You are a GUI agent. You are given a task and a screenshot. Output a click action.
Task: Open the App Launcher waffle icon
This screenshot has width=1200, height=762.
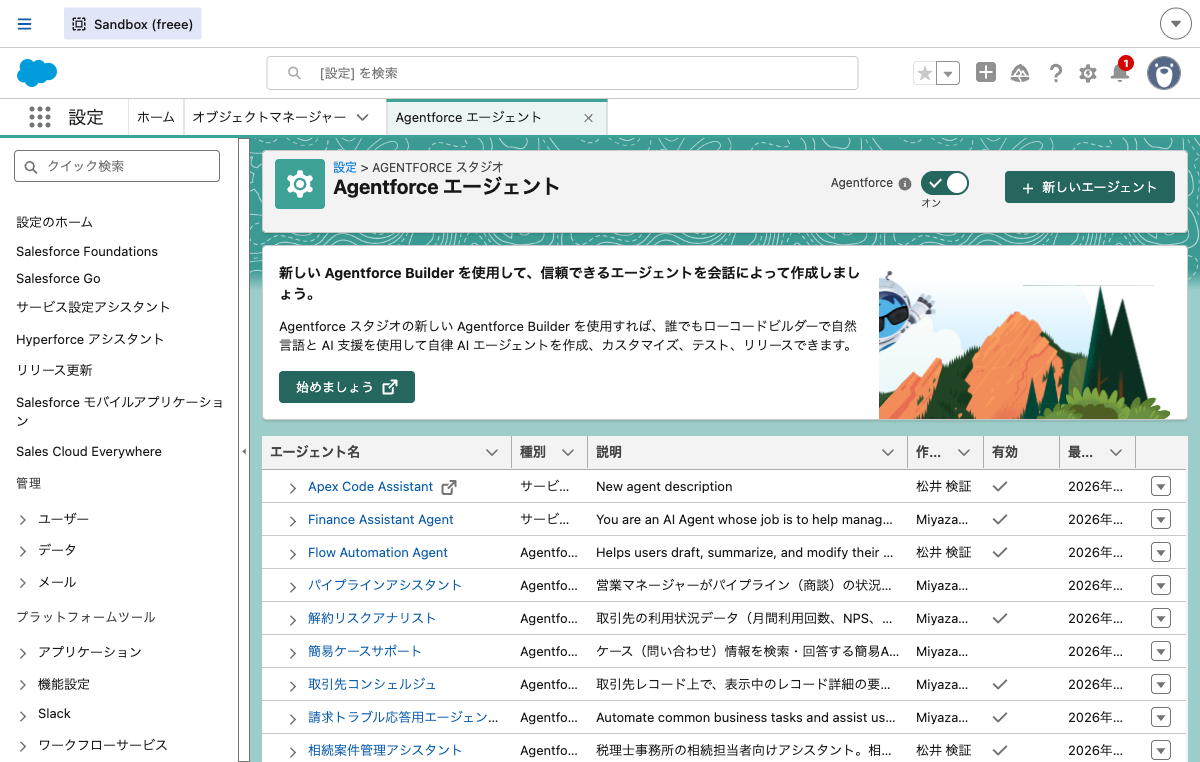coord(40,117)
